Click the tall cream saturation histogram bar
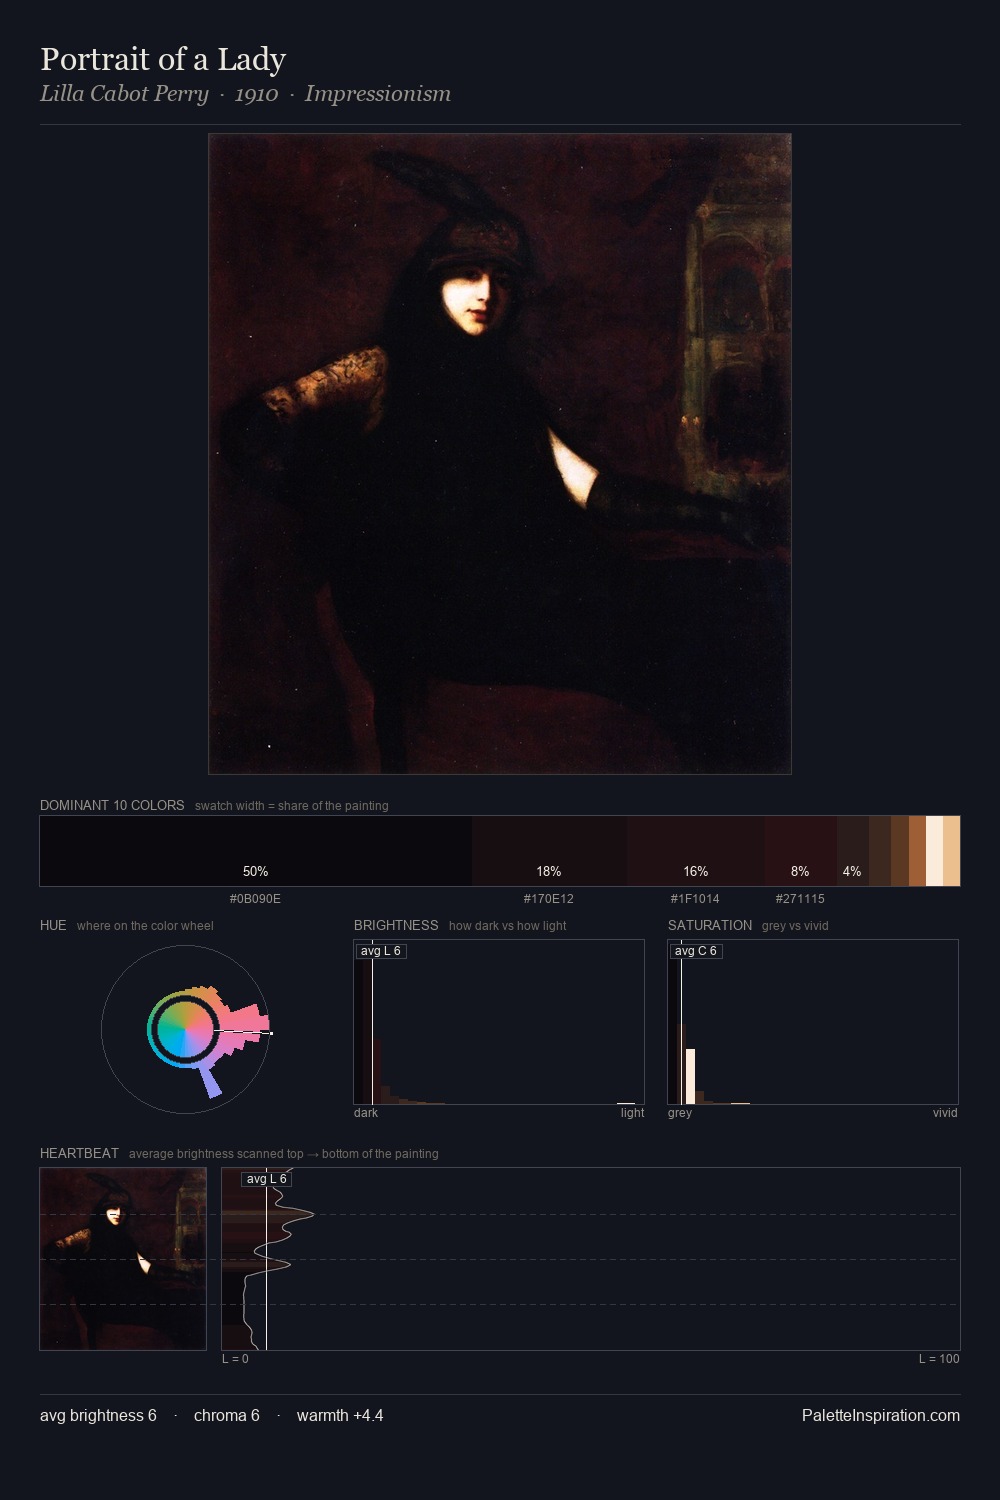This screenshot has height=1500, width=1000. click(690, 1076)
